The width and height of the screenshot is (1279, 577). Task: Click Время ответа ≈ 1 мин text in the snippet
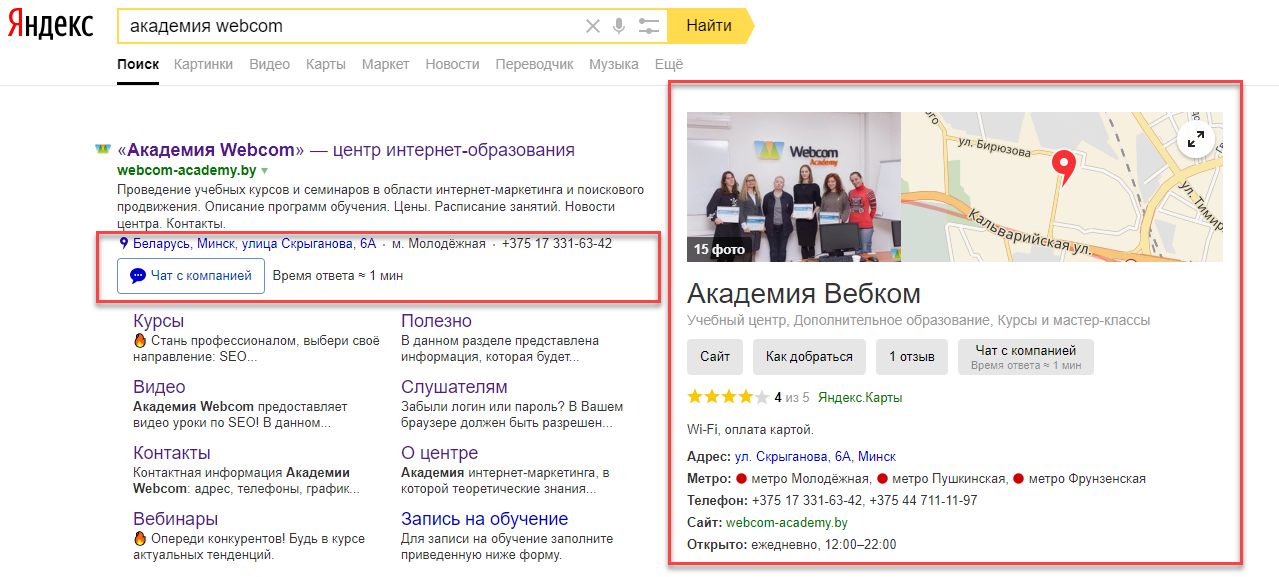(x=338, y=275)
